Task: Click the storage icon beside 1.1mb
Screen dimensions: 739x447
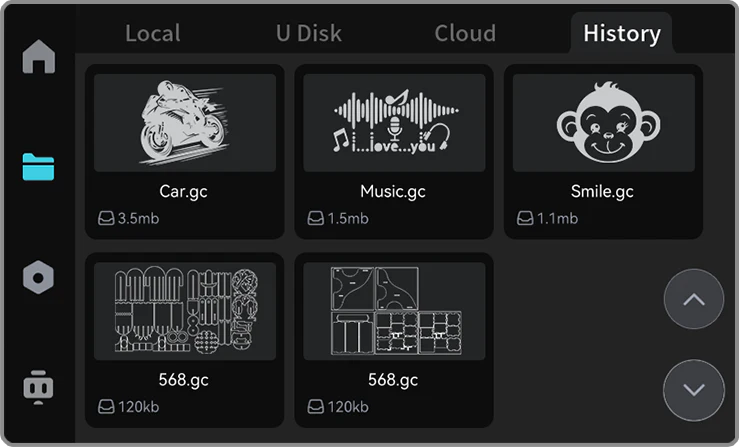Action: [x=525, y=218]
